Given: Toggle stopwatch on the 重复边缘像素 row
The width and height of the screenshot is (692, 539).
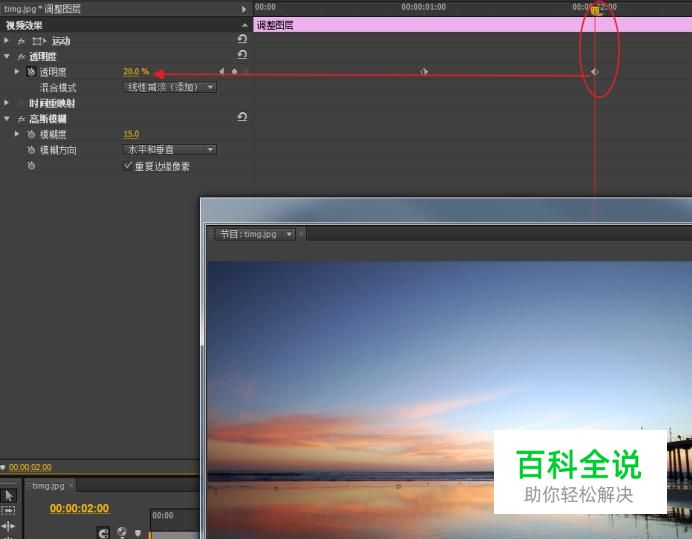Looking at the screenshot, I should point(31,166).
